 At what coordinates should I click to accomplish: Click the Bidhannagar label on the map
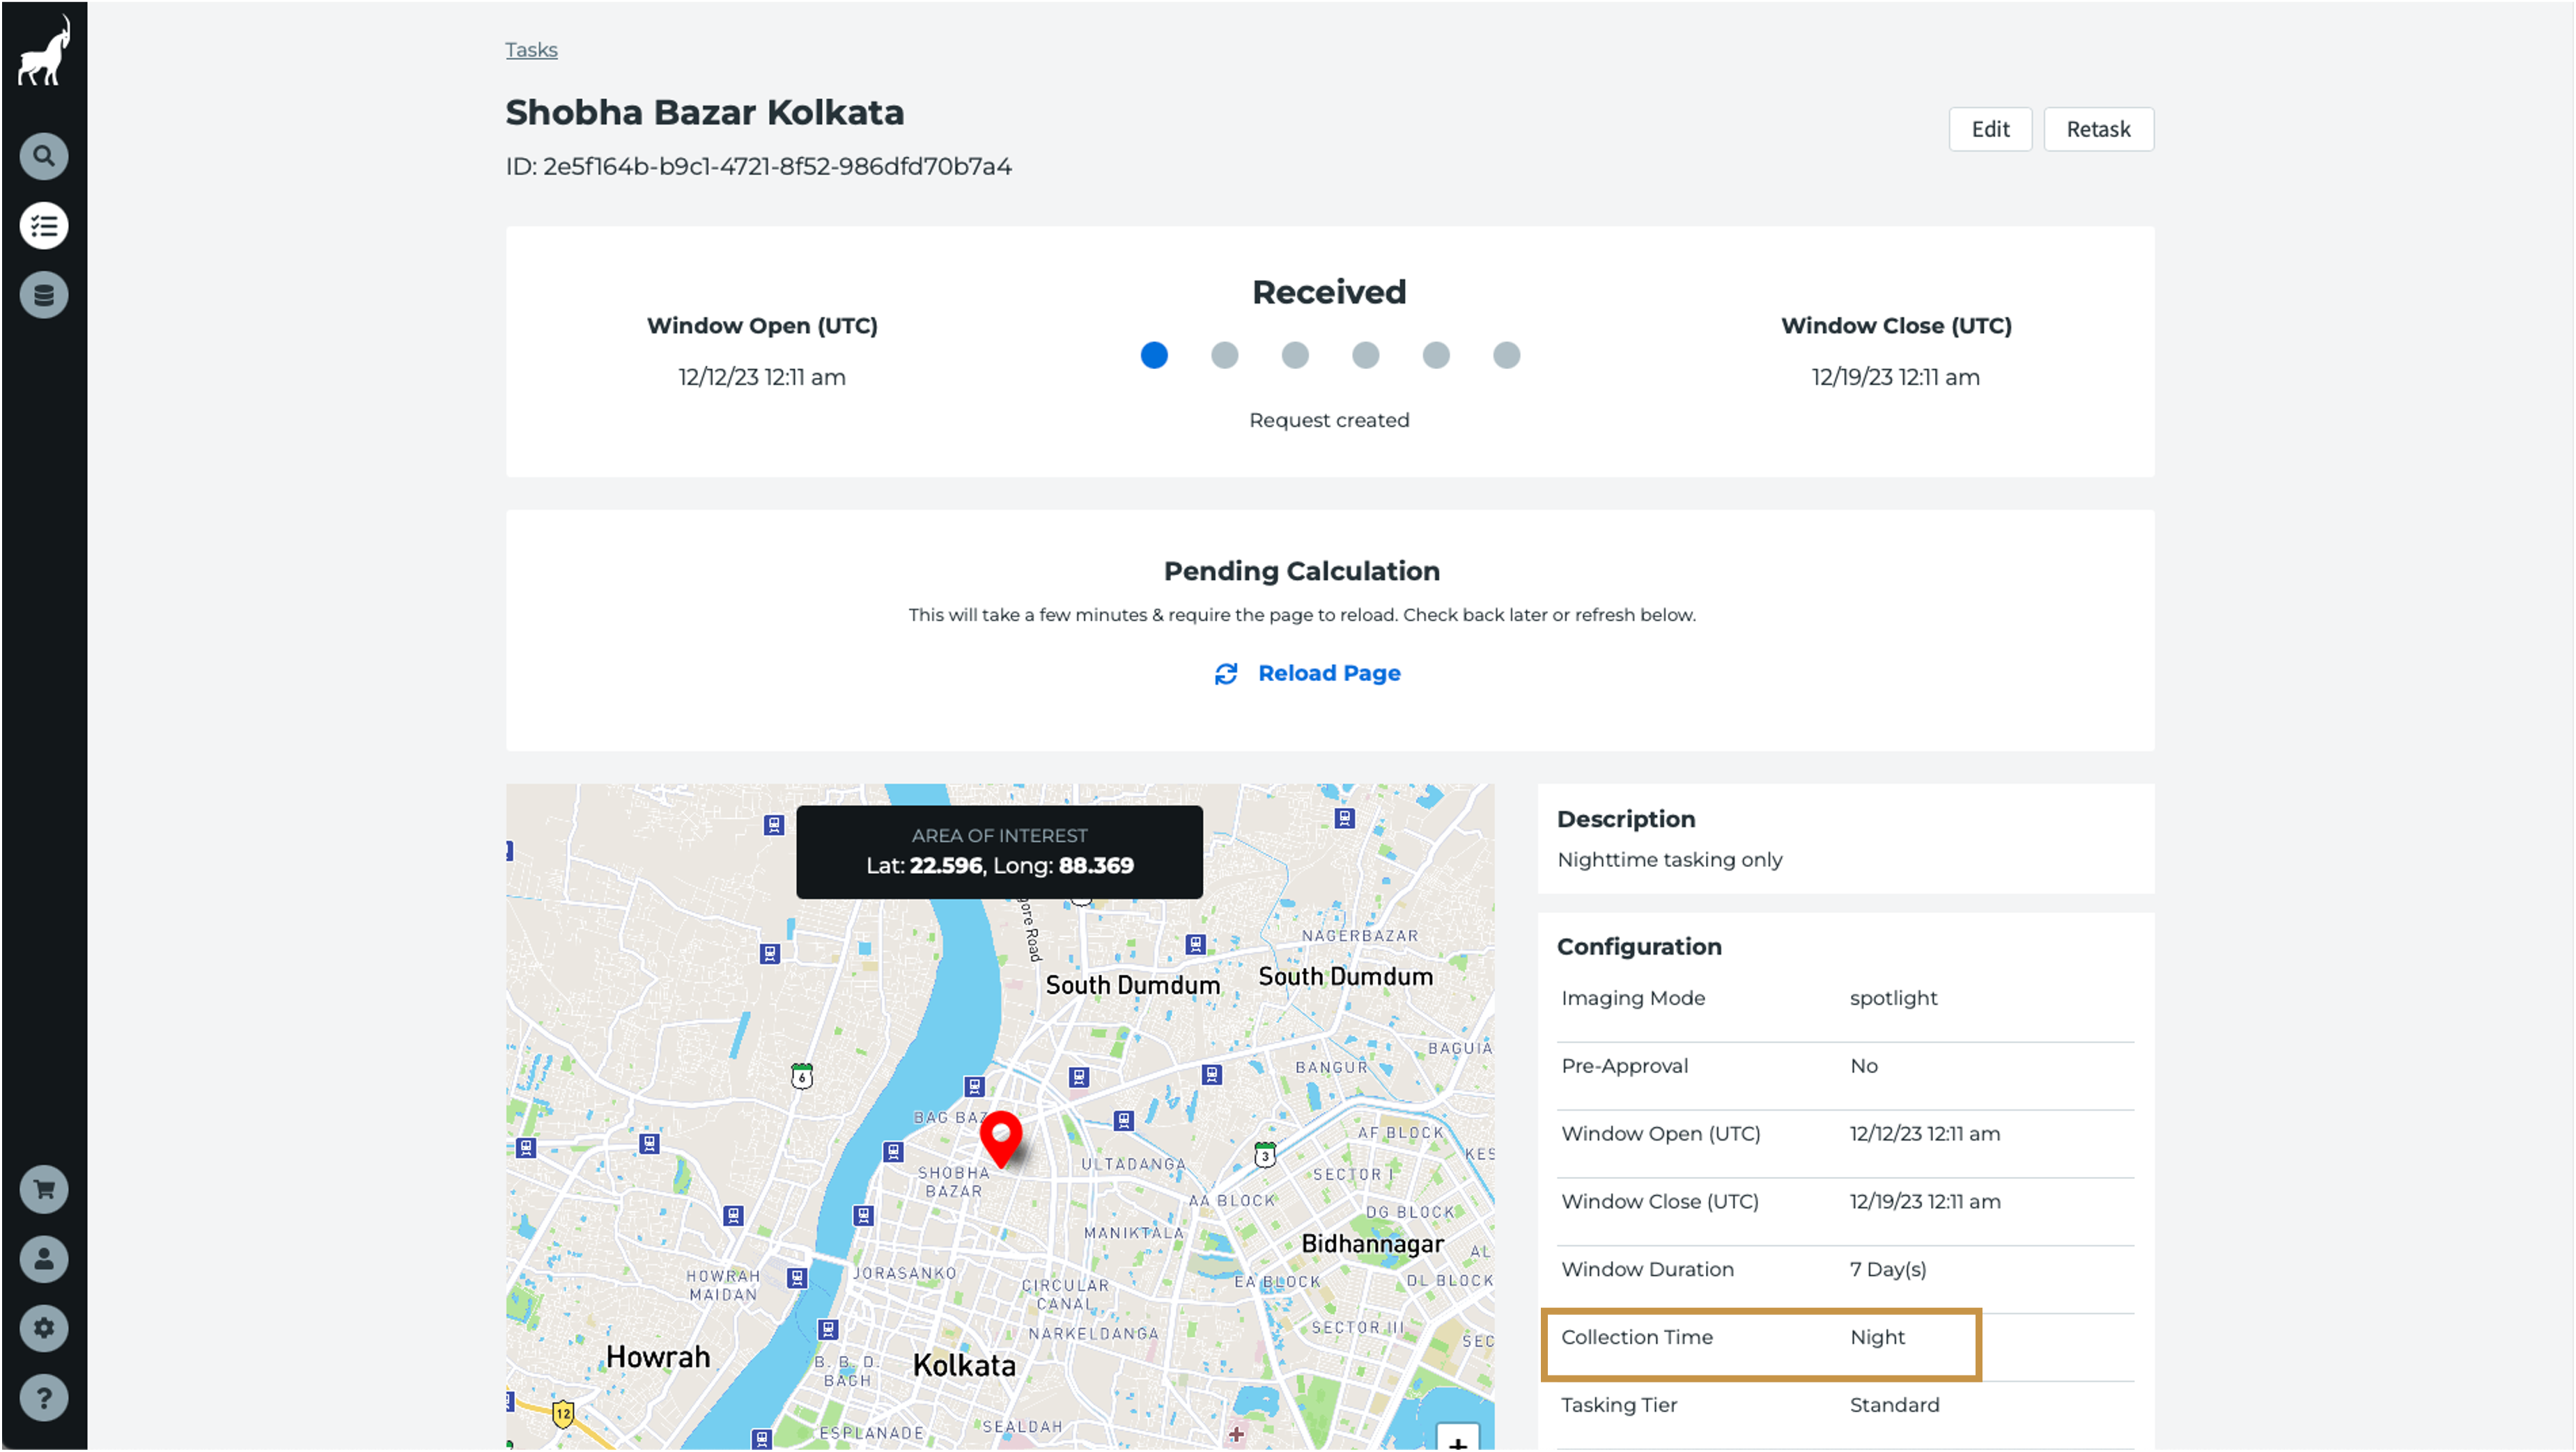[1372, 1244]
